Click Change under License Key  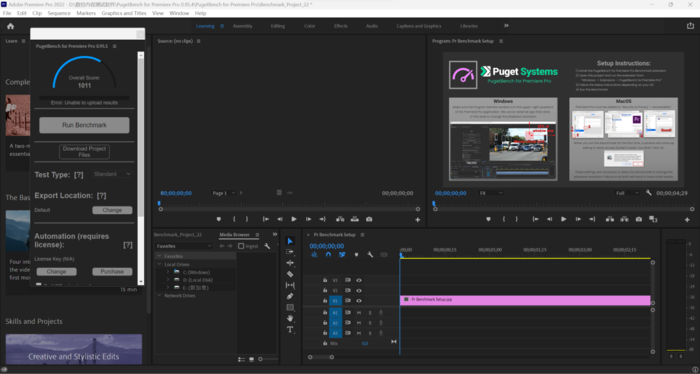click(56, 271)
